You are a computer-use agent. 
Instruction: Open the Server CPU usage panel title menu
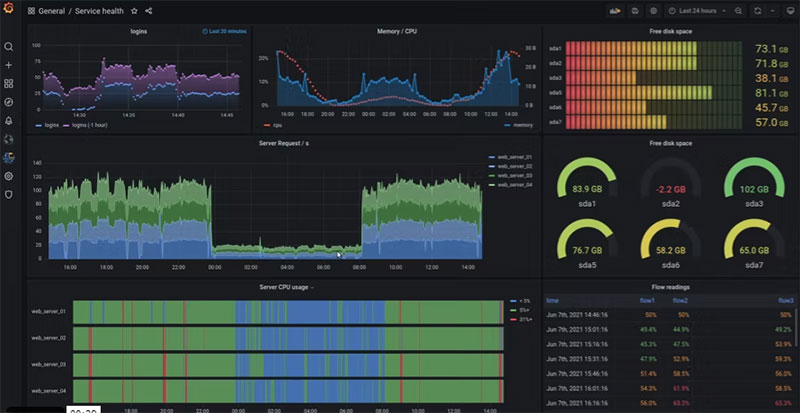(x=284, y=288)
